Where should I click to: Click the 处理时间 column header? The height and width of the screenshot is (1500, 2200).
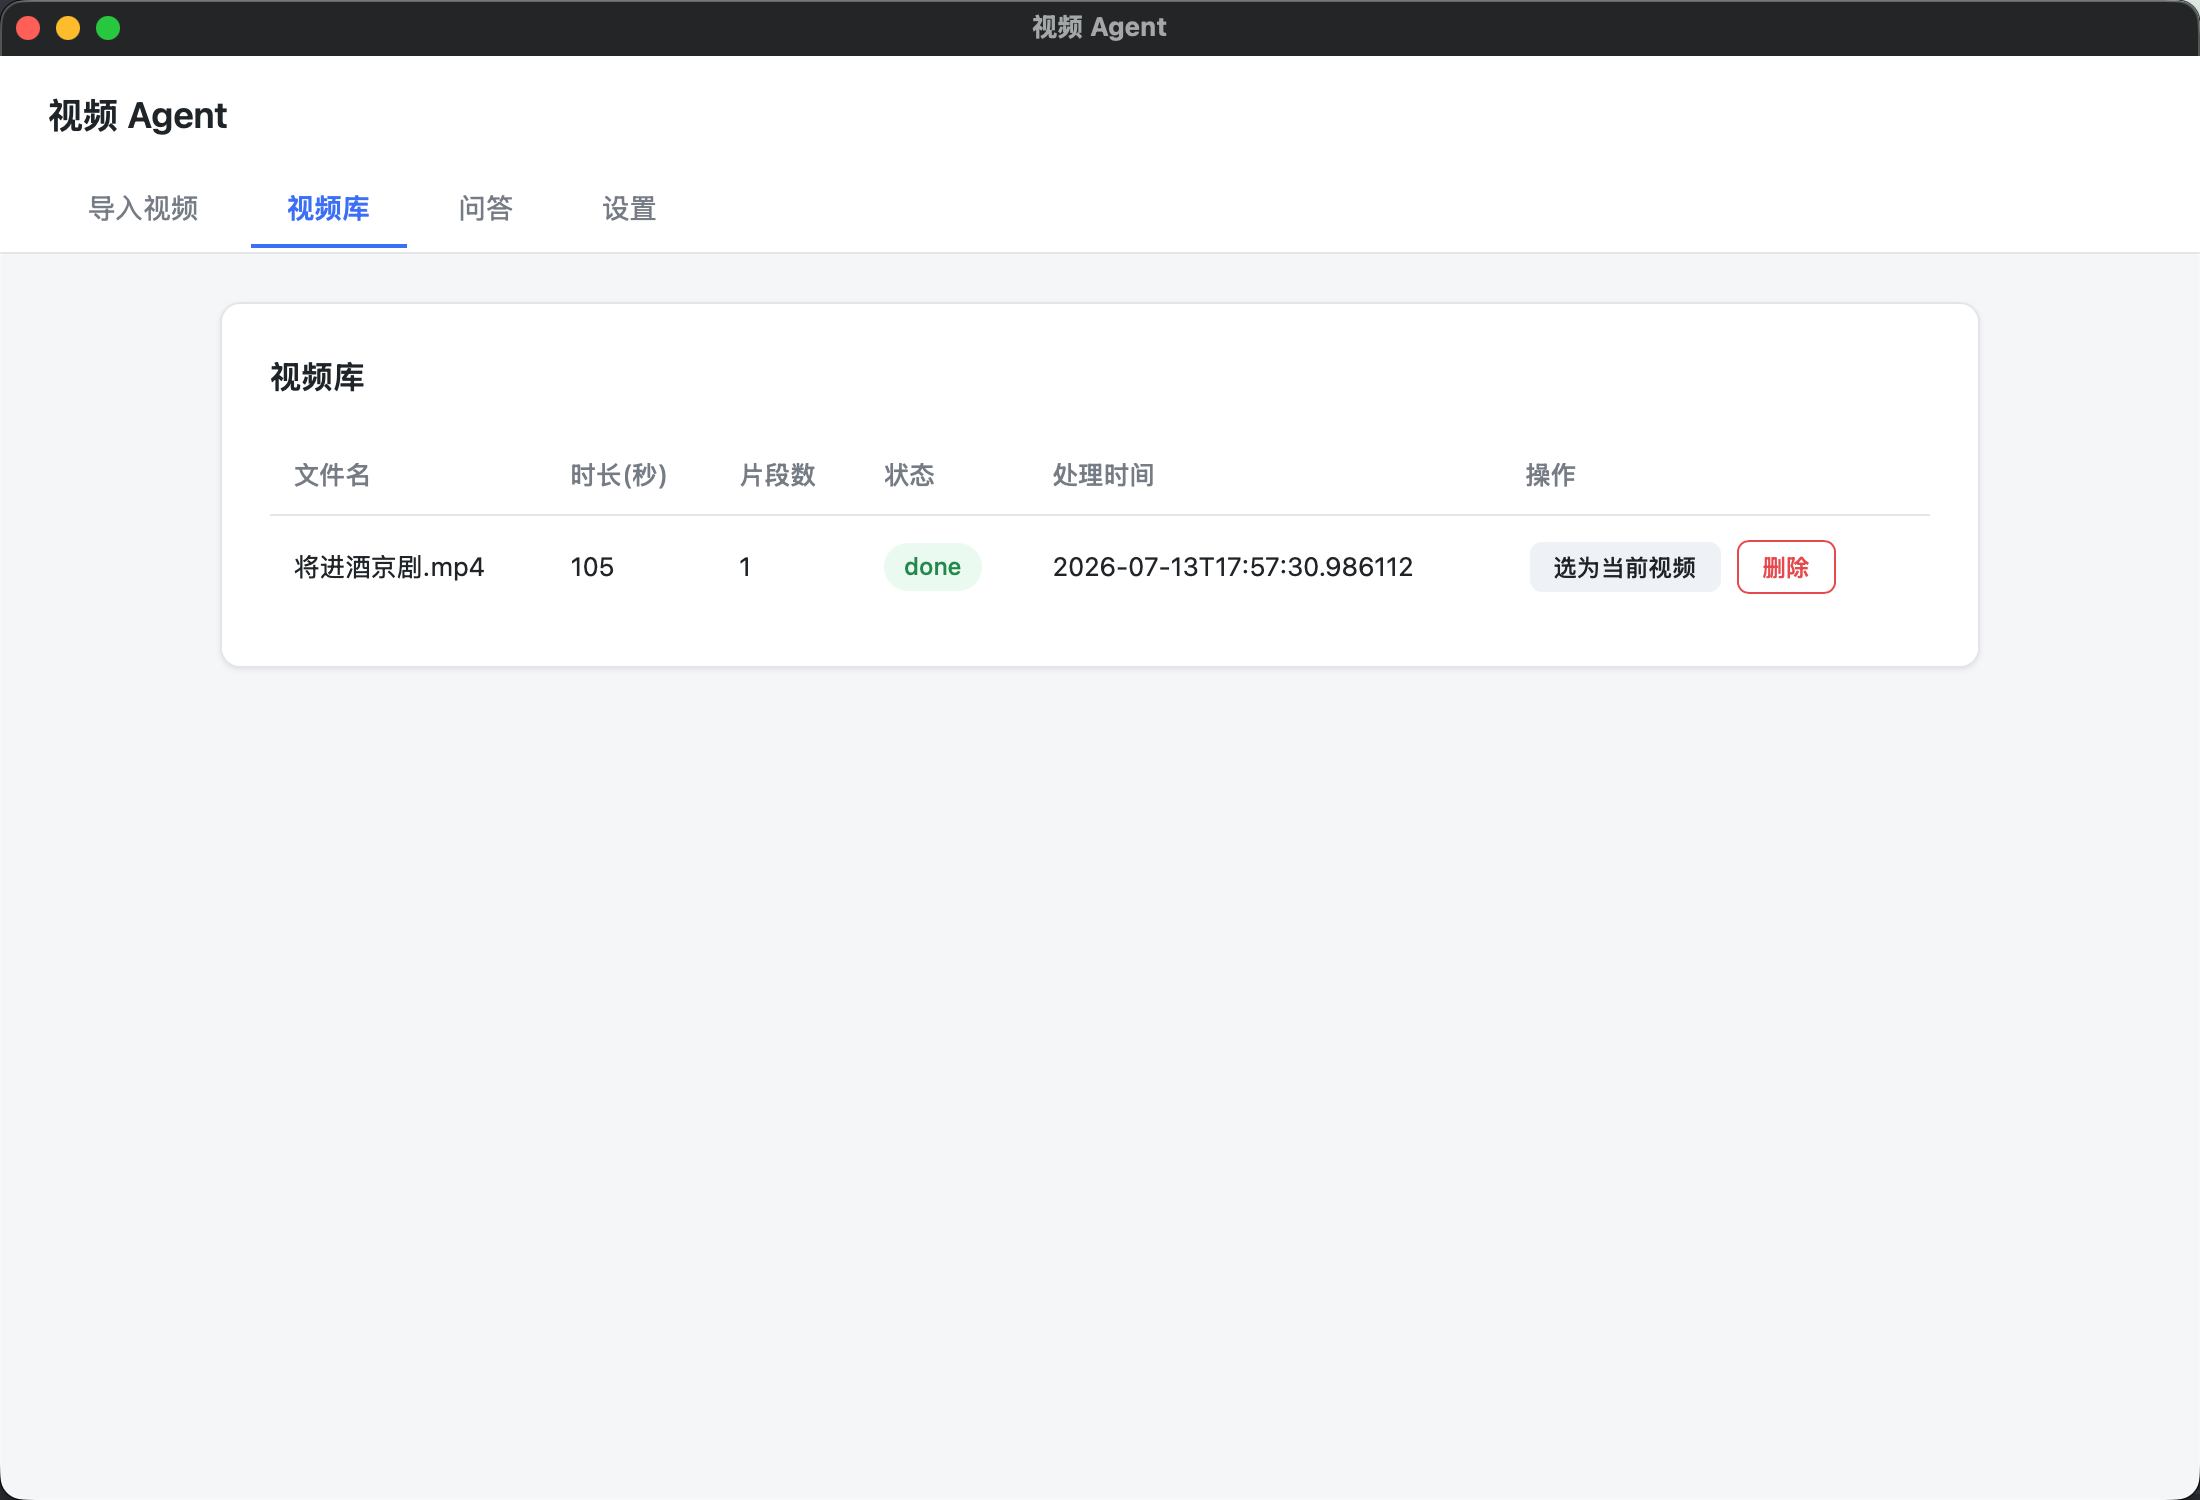(1104, 475)
